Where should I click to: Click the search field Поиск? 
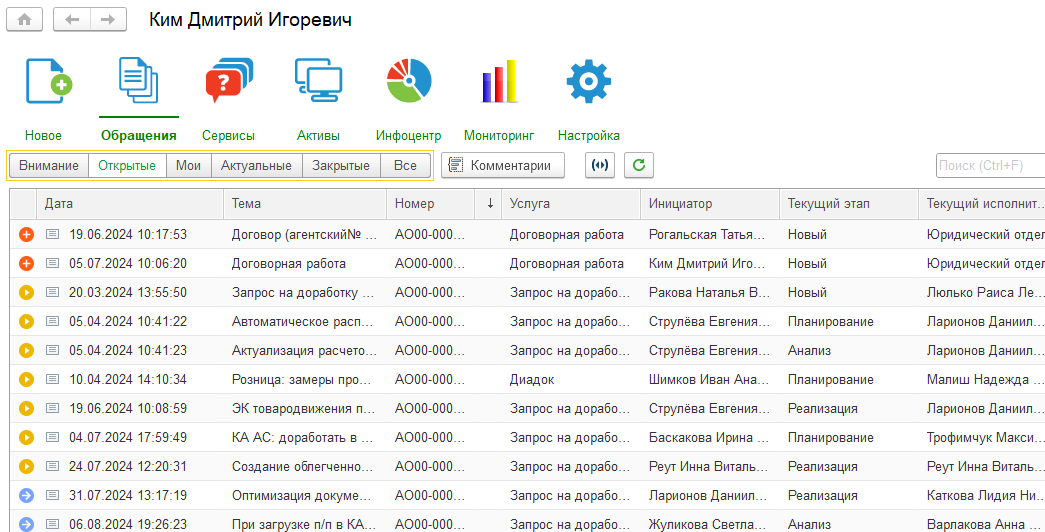pos(989,166)
